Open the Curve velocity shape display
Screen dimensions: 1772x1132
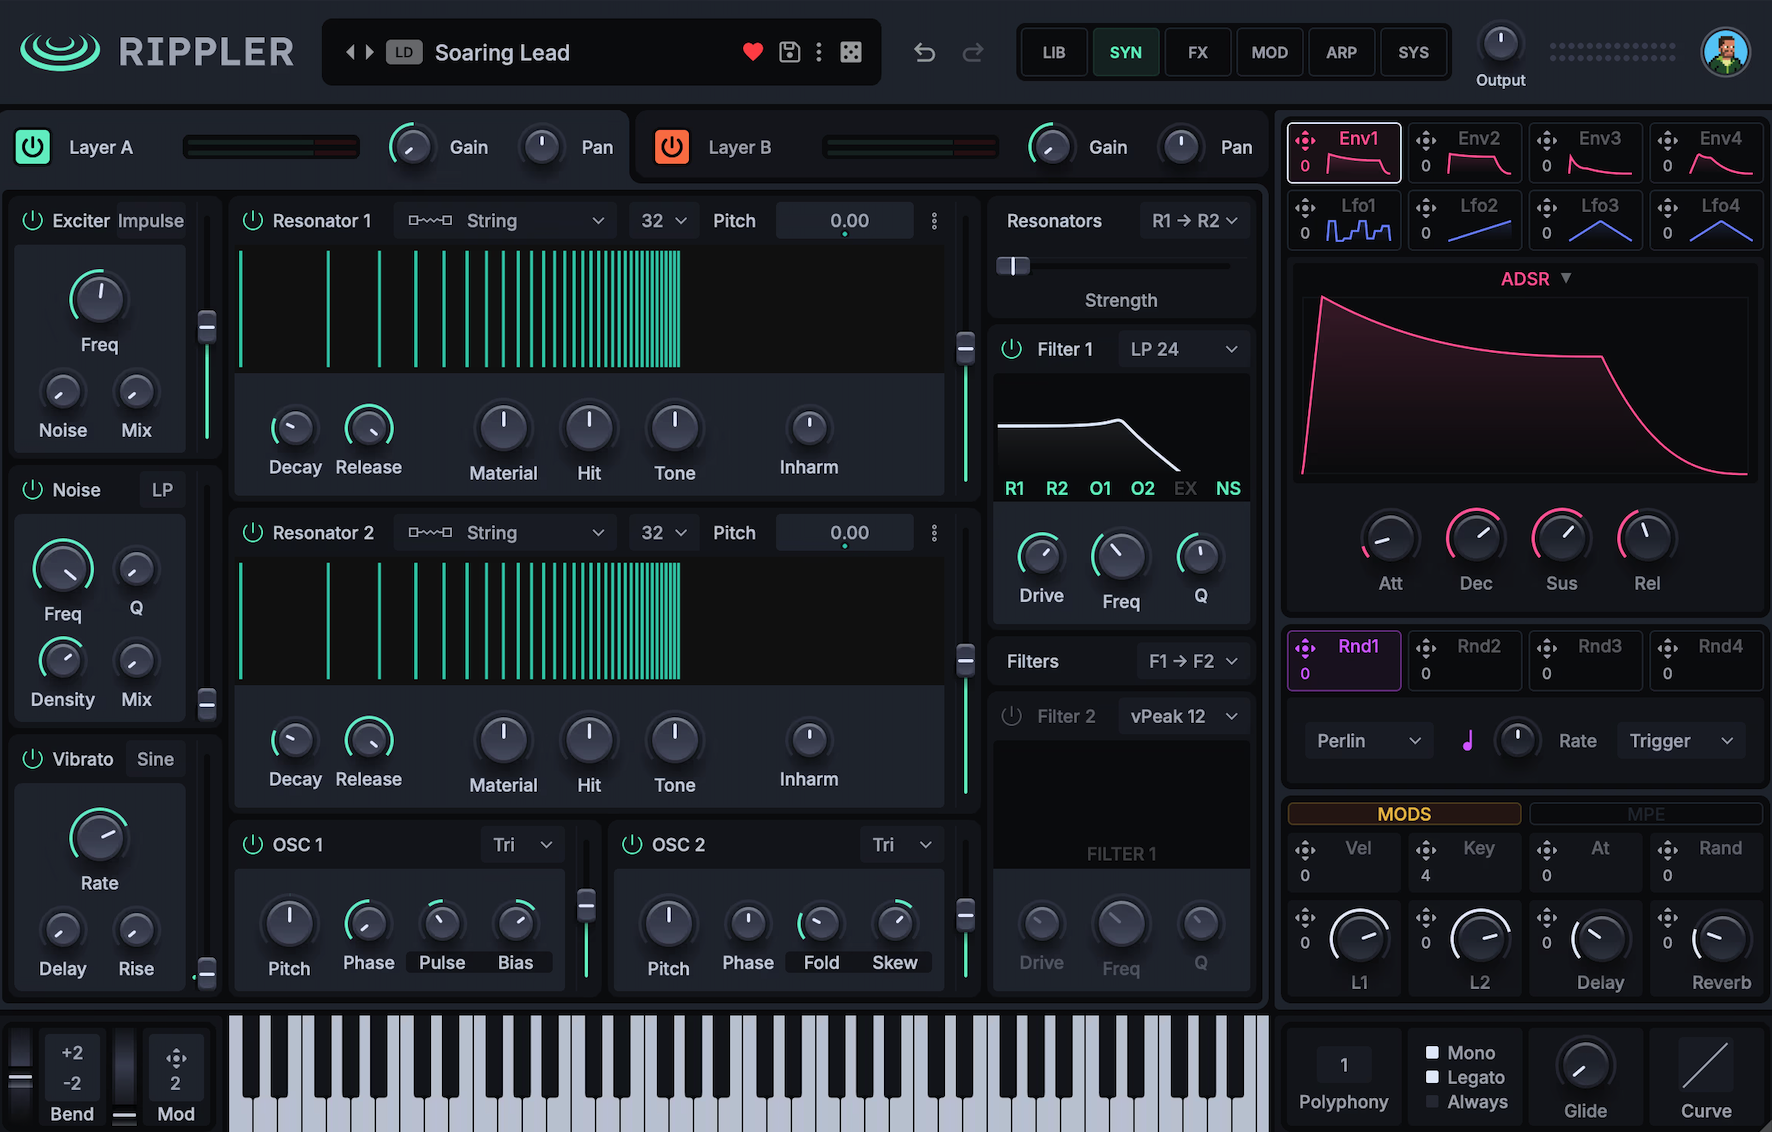pos(1706,1065)
